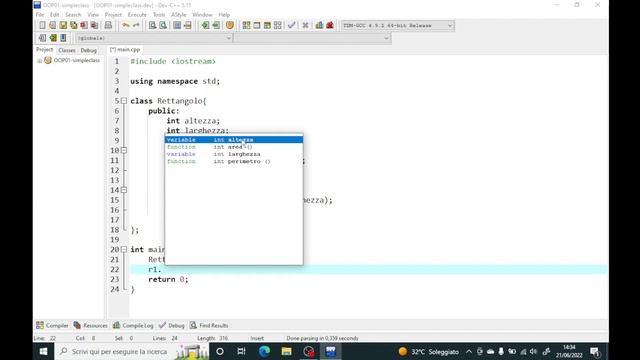Open Task View on the taskbar
Viewport: 640px width, 360px height.
point(241,351)
